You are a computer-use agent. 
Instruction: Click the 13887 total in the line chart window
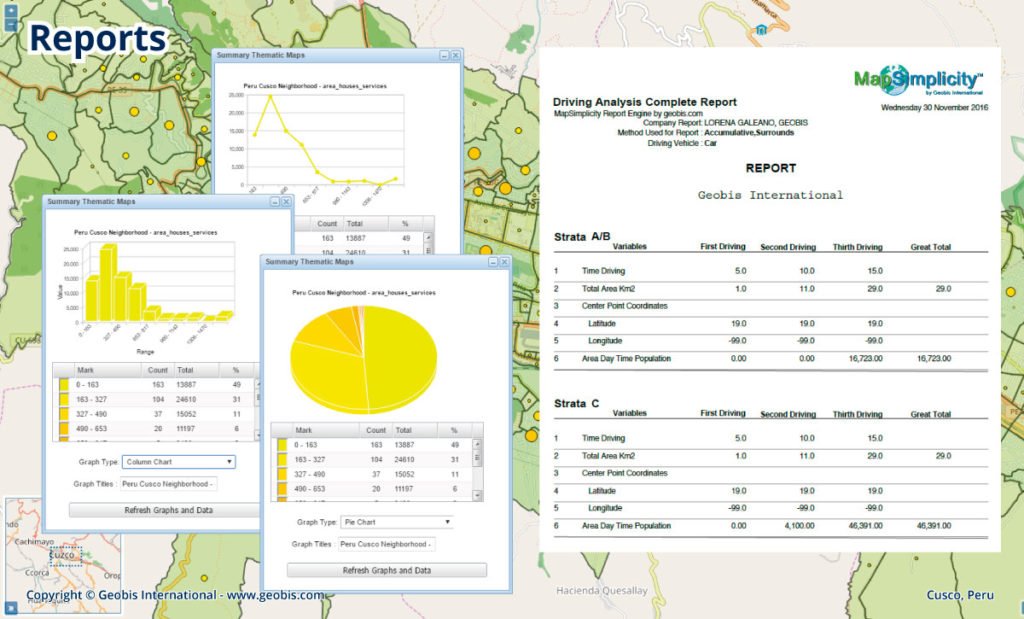tap(355, 239)
